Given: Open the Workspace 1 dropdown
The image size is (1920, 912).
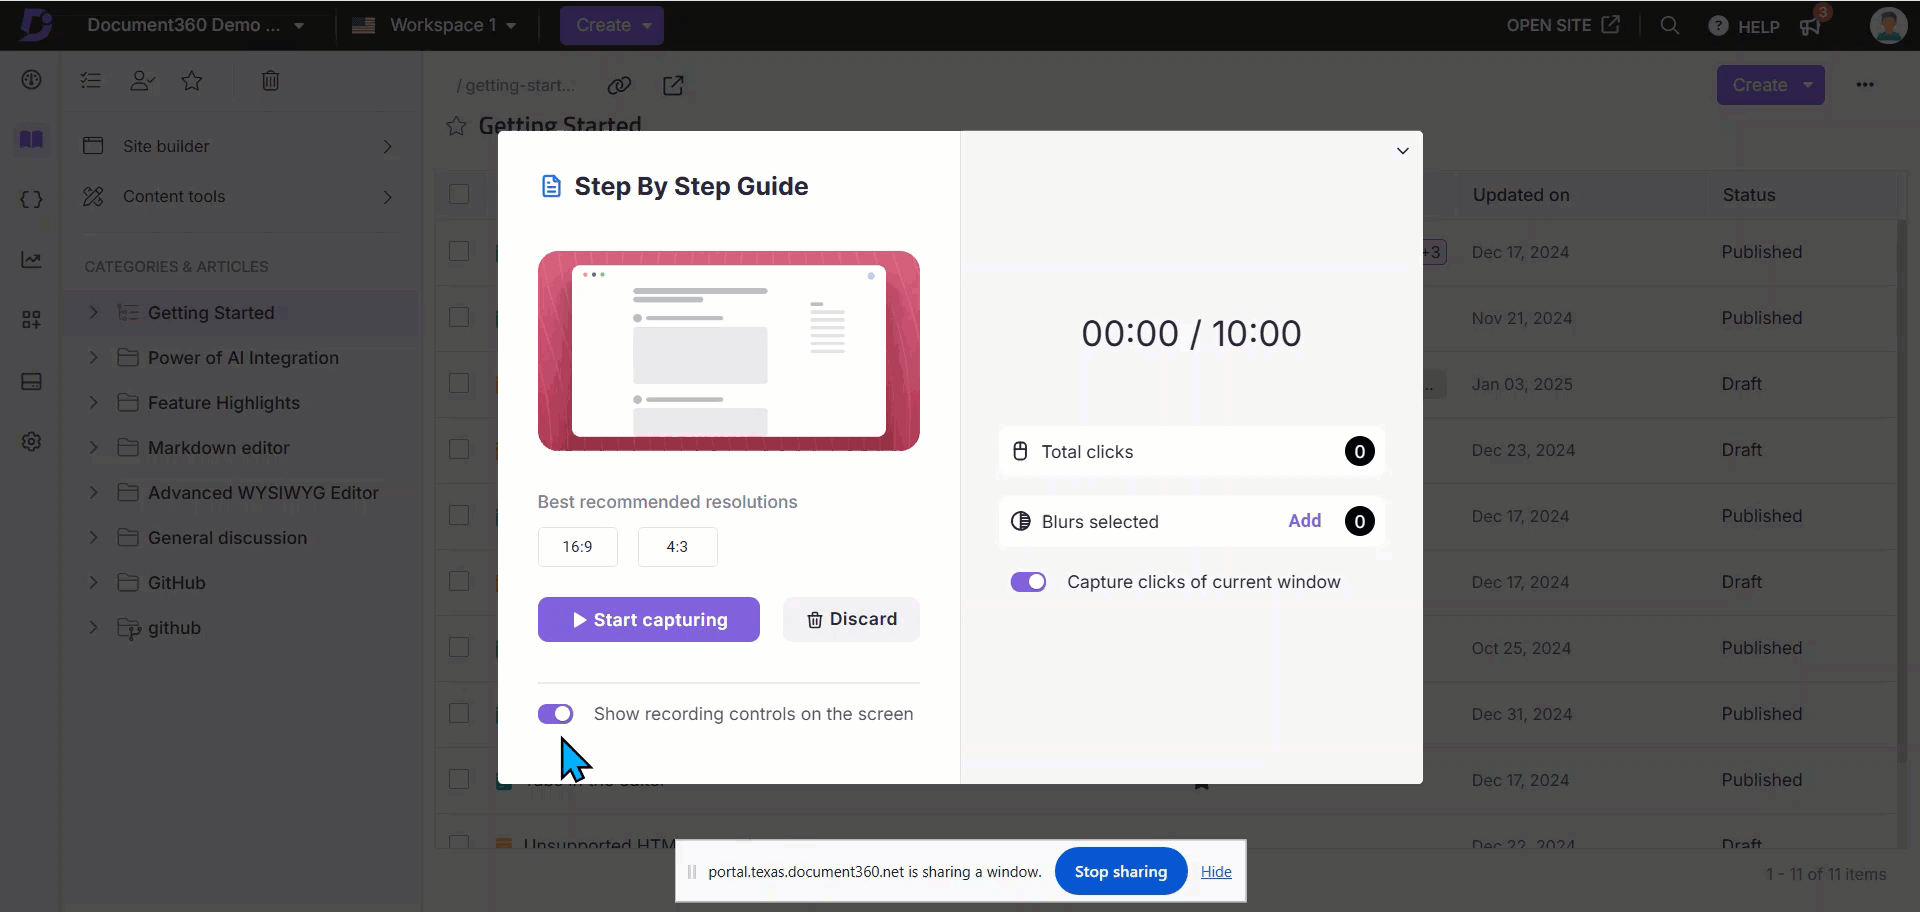Looking at the screenshot, I should point(434,25).
